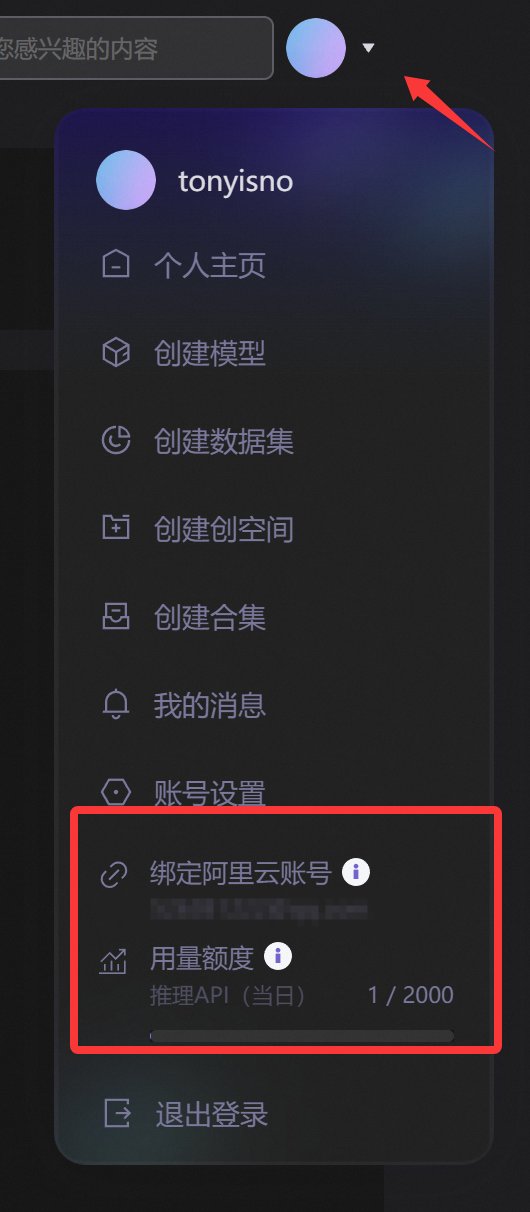Click the info icon next to 用量额度
Screen dimensions: 530x1212
click(278, 957)
